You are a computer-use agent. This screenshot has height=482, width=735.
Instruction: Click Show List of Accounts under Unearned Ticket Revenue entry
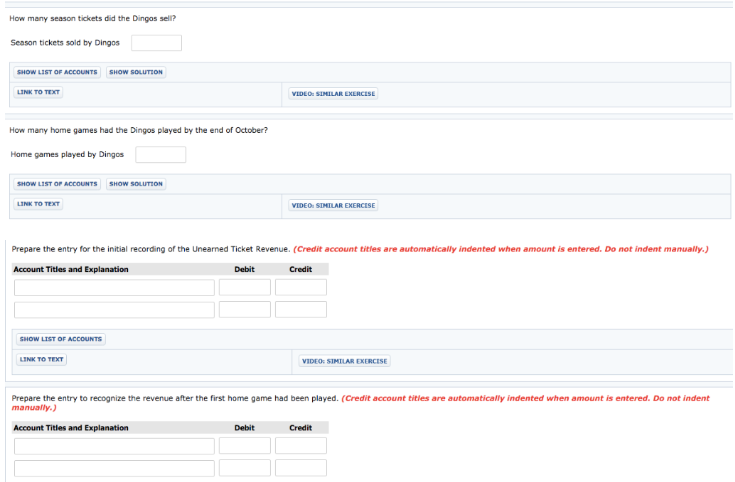coord(61,339)
